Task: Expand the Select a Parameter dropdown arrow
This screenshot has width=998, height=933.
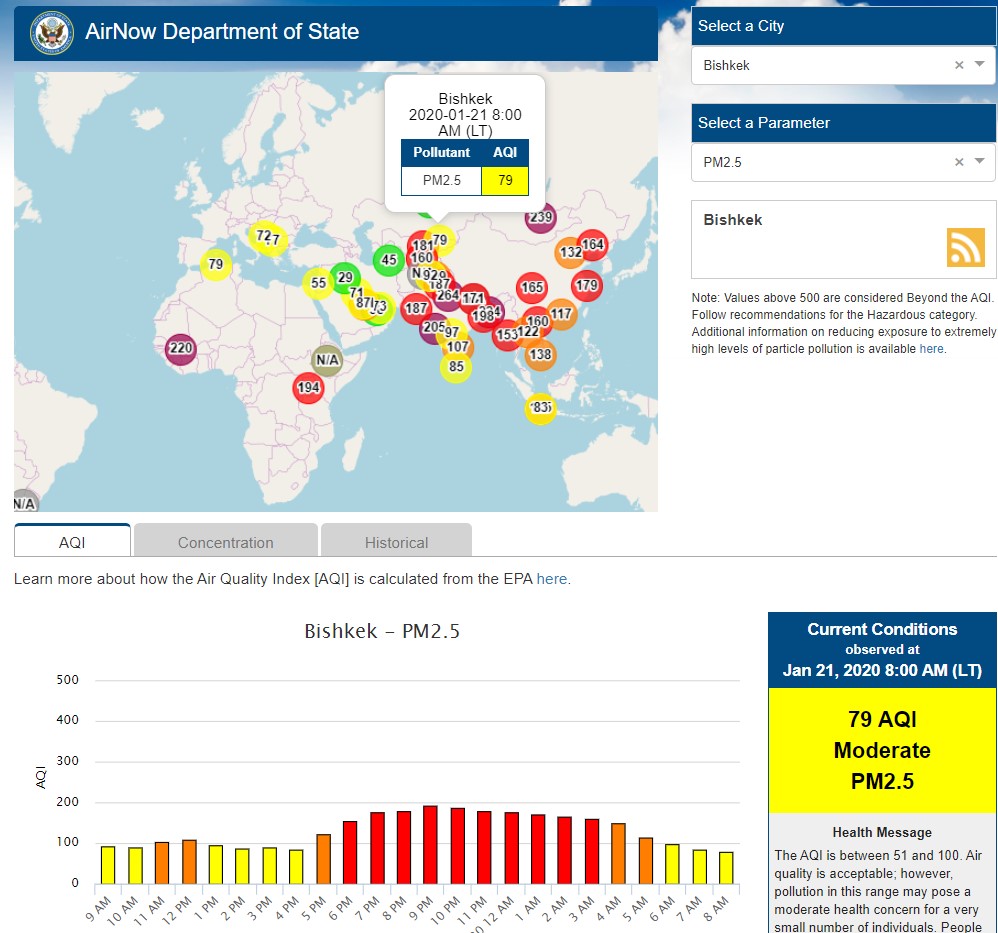Action: [979, 162]
